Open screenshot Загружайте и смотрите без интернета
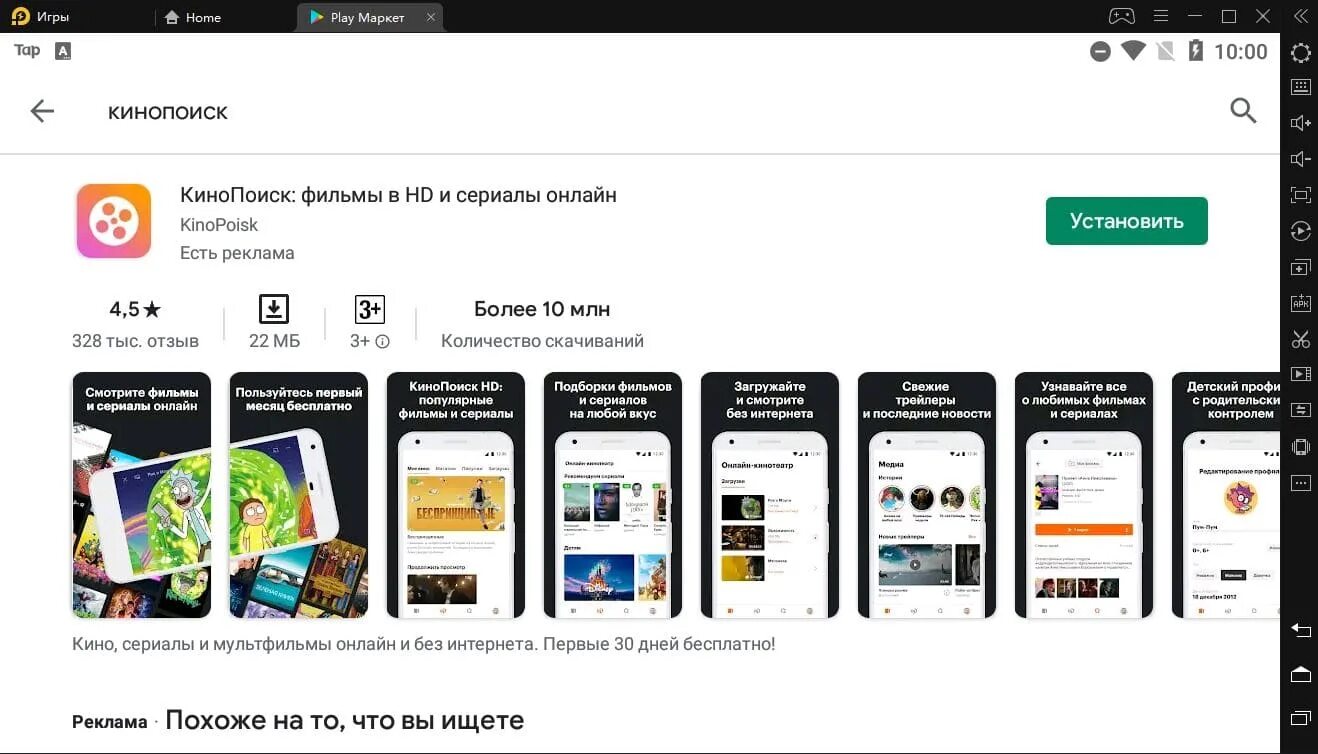Screen dimensions: 1318x754 (769, 495)
